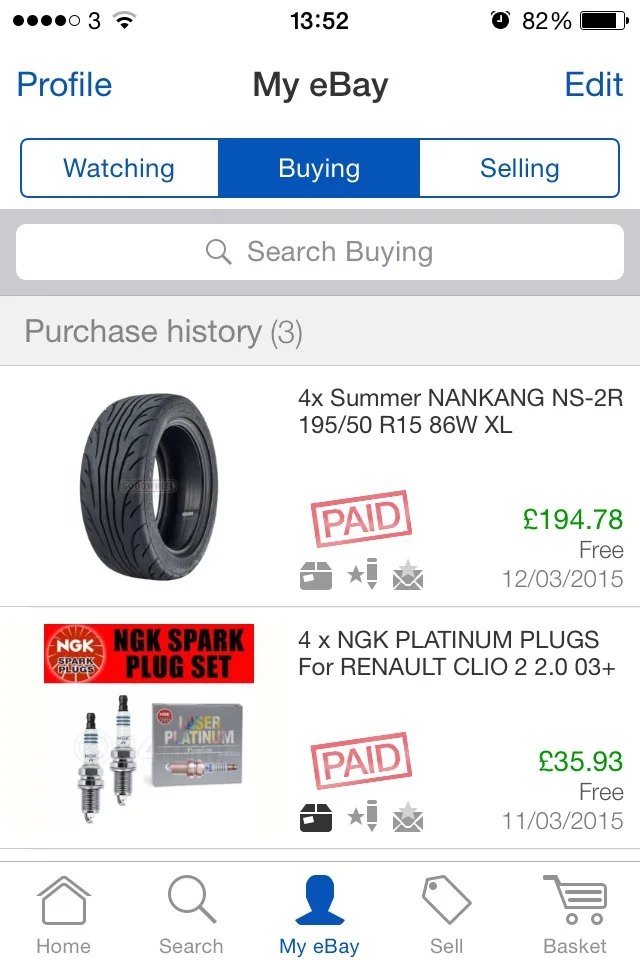Tap leave-feedback star icon on NGK plugs order
Screen dimensions: 640x960
363,816
